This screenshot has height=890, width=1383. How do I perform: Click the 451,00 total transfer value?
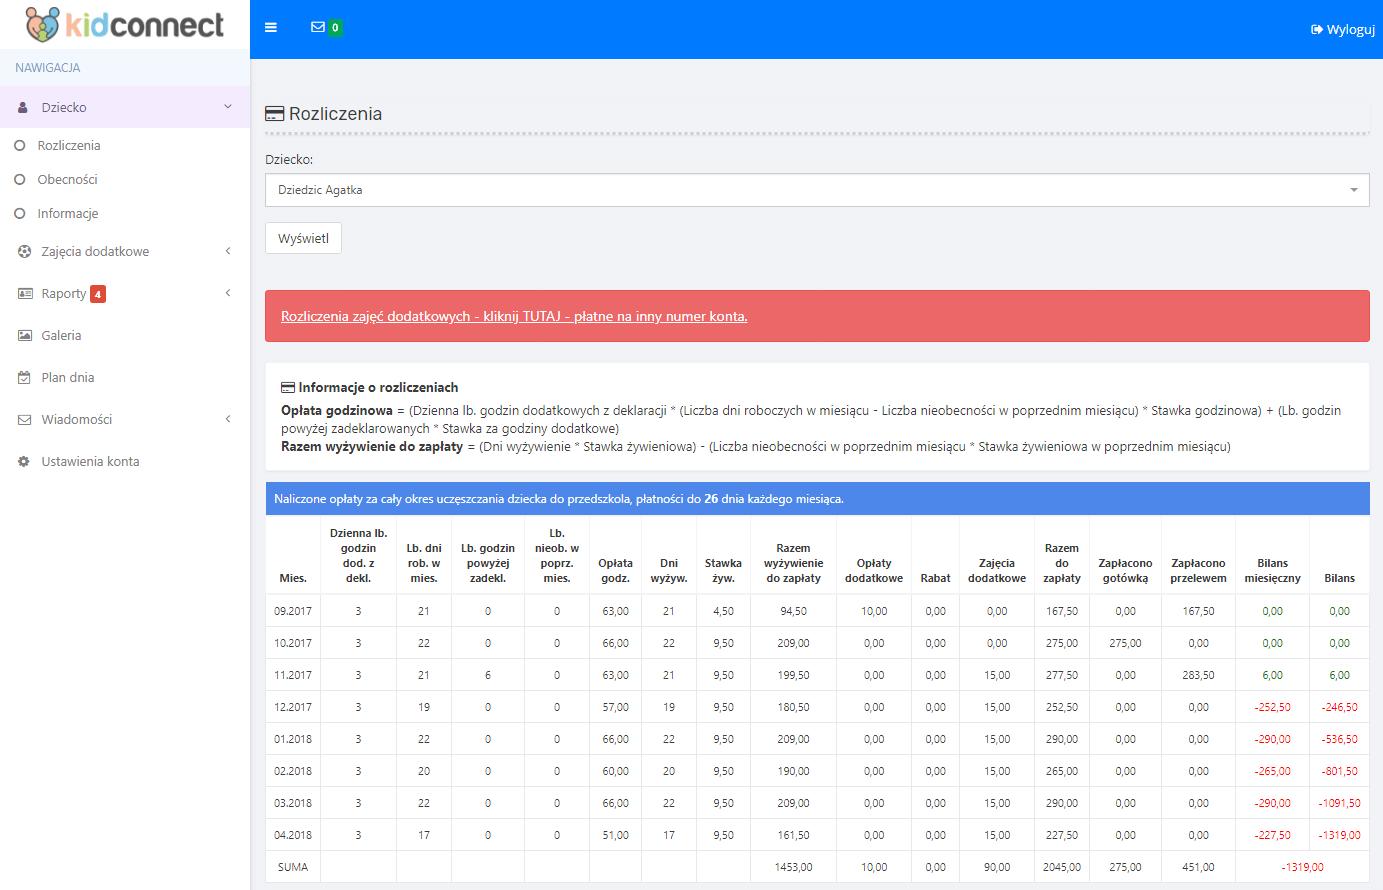point(1199,867)
